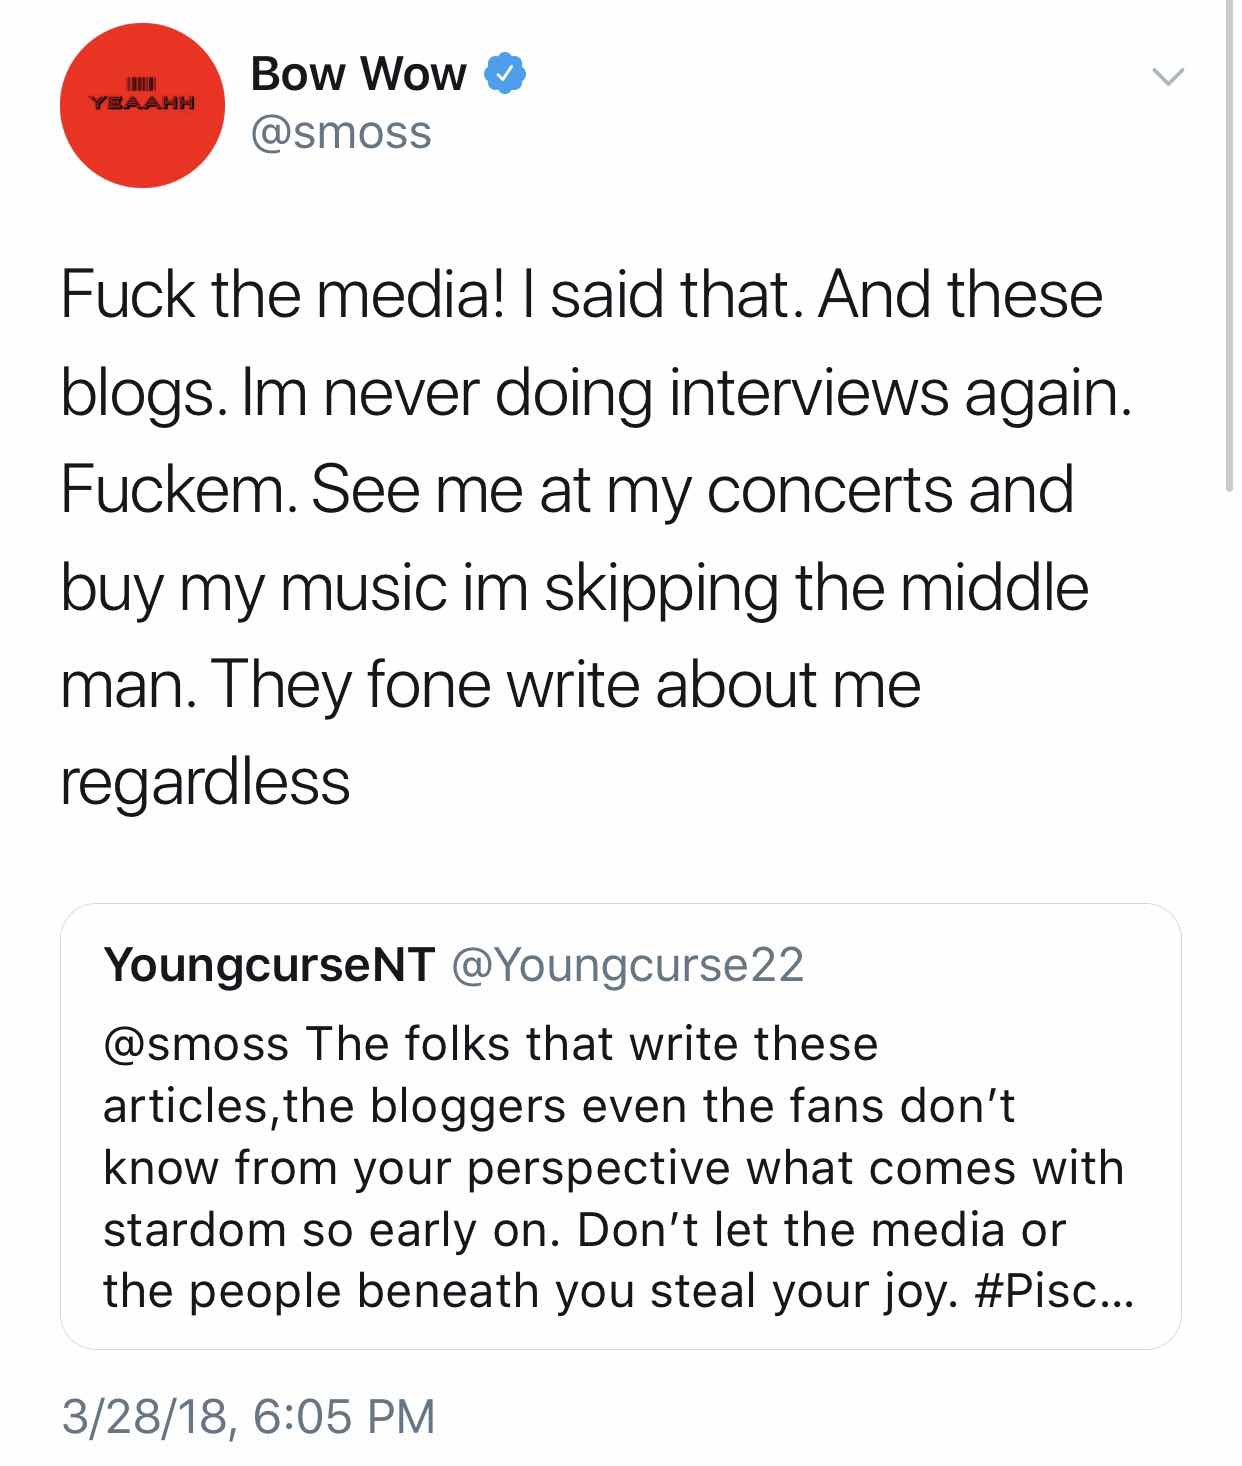Click the word "blogs." in tweet

tap(138, 393)
